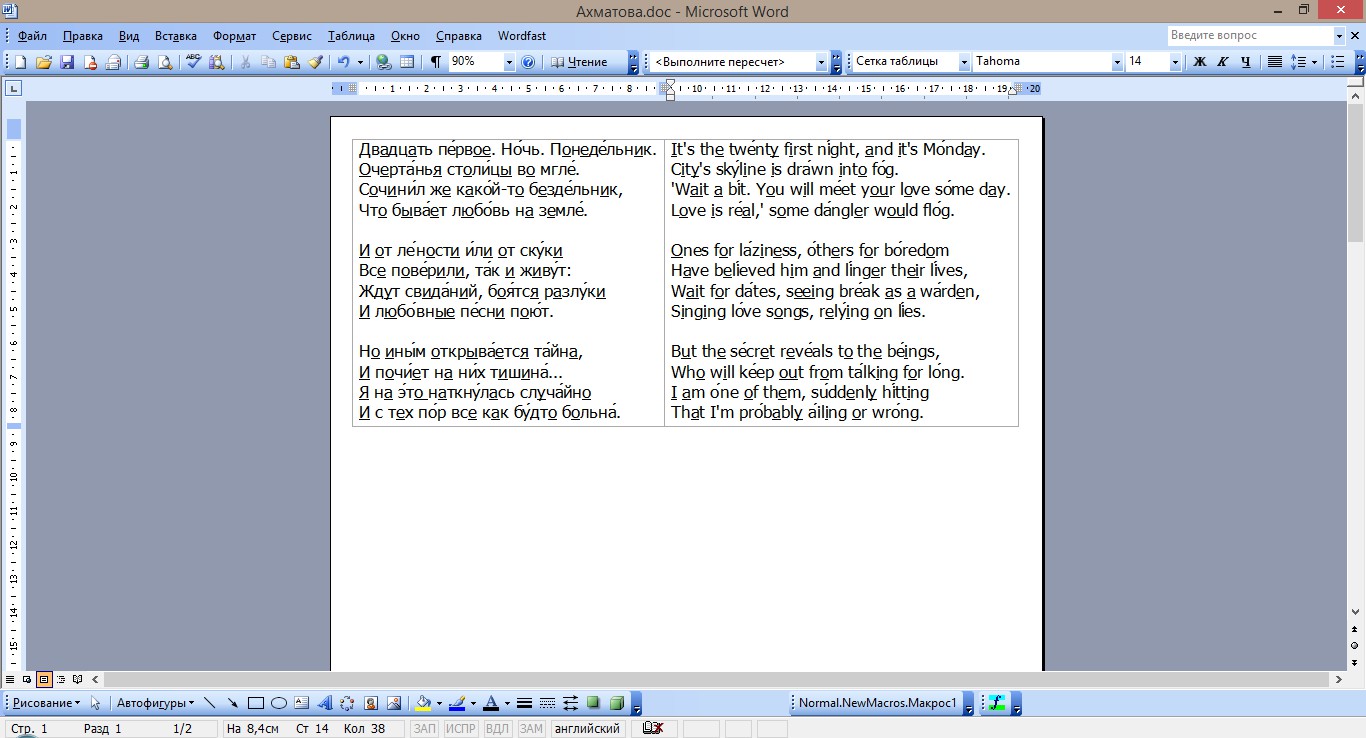Pick the fill color paint bucket
This screenshot has height=738, width=1366.
point(423,703)
